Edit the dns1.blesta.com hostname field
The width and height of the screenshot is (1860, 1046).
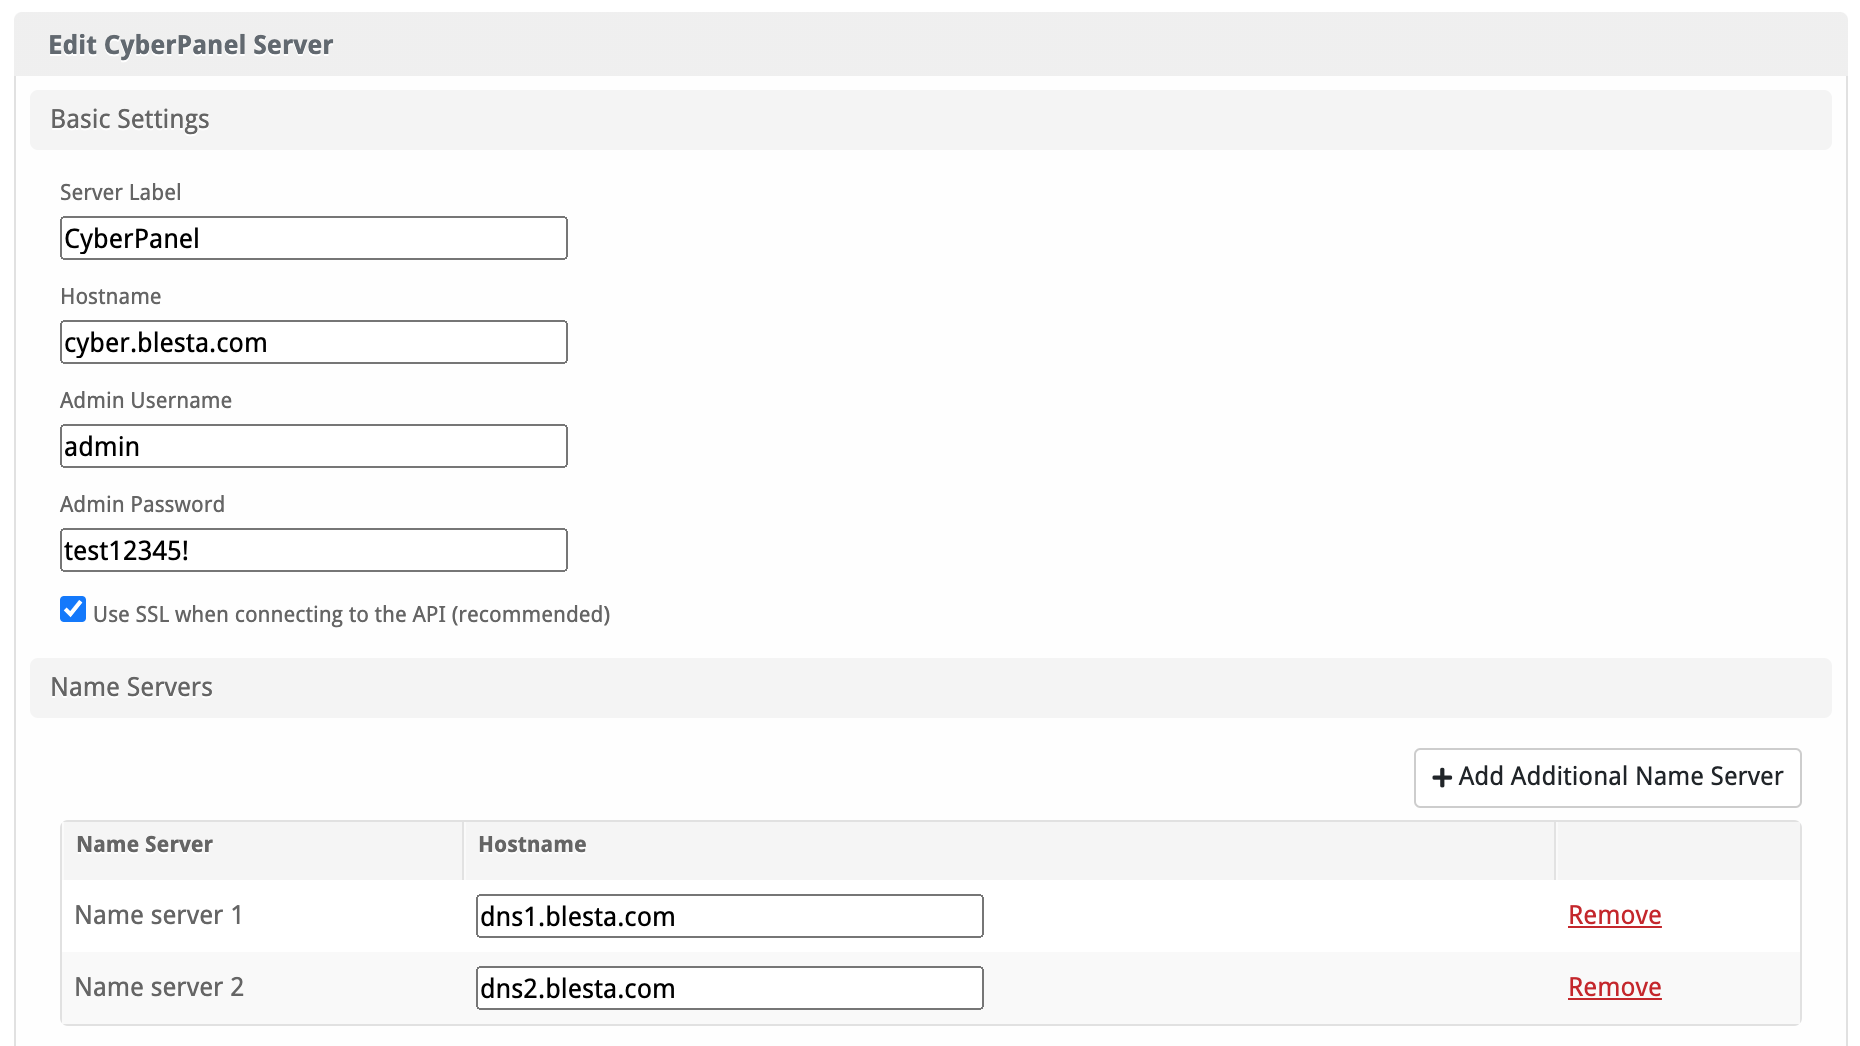pos(729,916)
